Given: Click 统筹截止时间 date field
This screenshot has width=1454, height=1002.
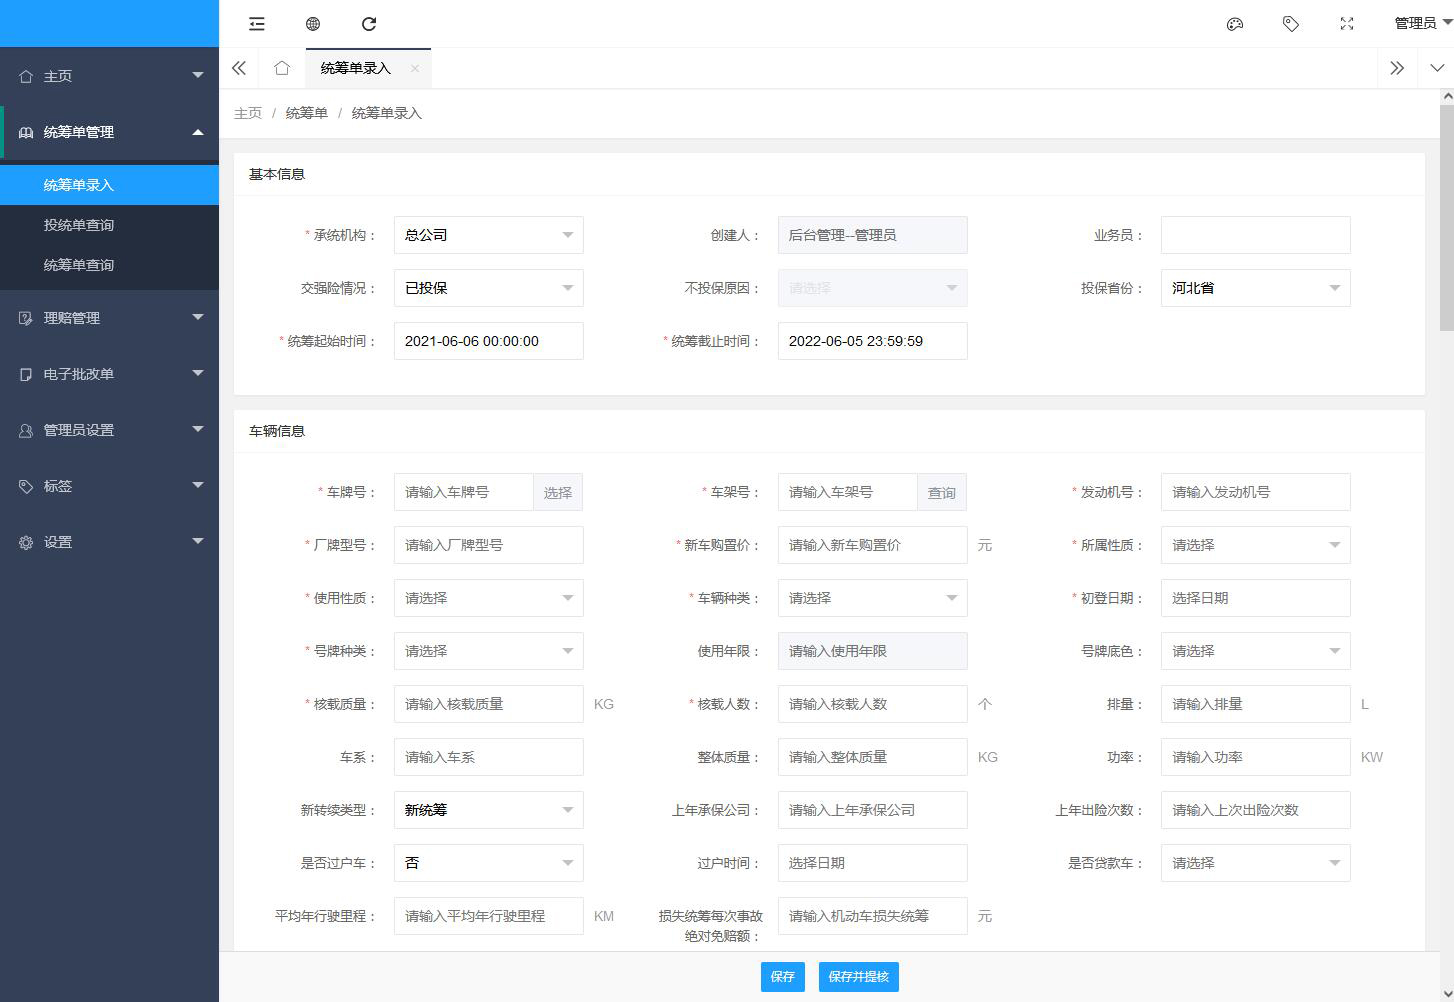Looking at the screenshot, I should click(873, 341).
